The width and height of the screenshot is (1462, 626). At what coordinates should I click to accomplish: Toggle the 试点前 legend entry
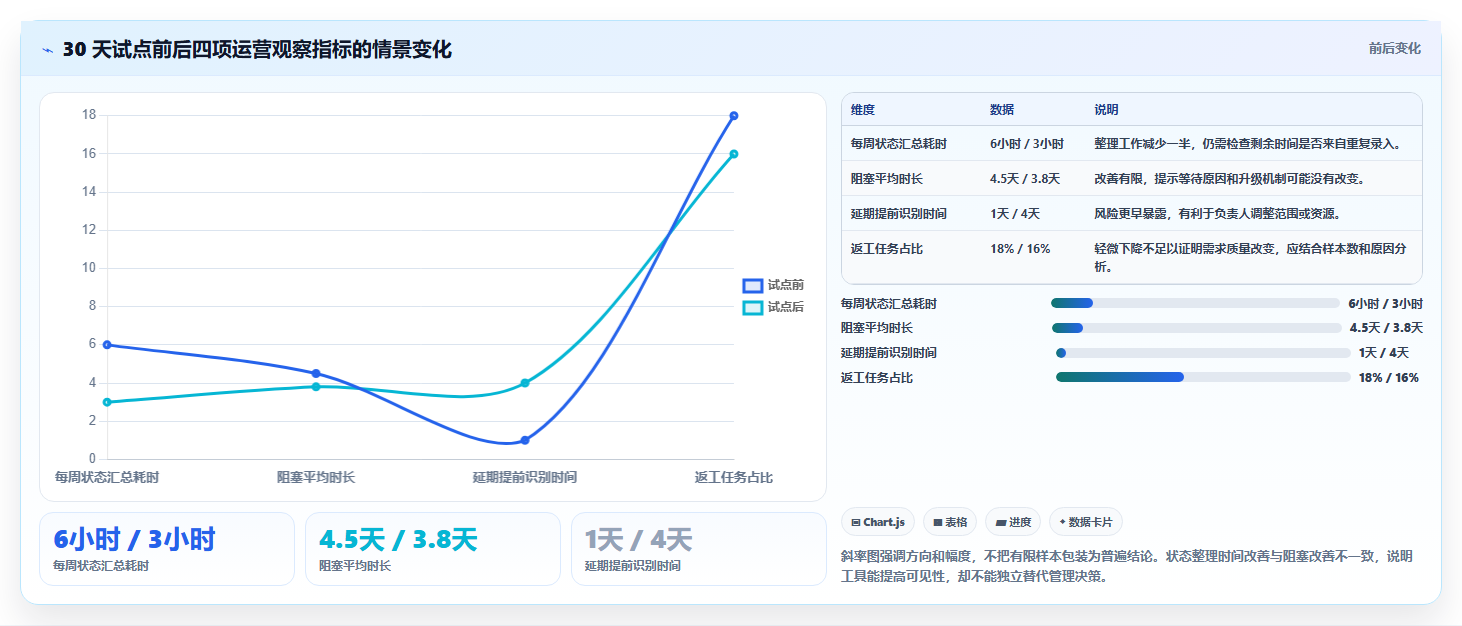tap(773, 285)
